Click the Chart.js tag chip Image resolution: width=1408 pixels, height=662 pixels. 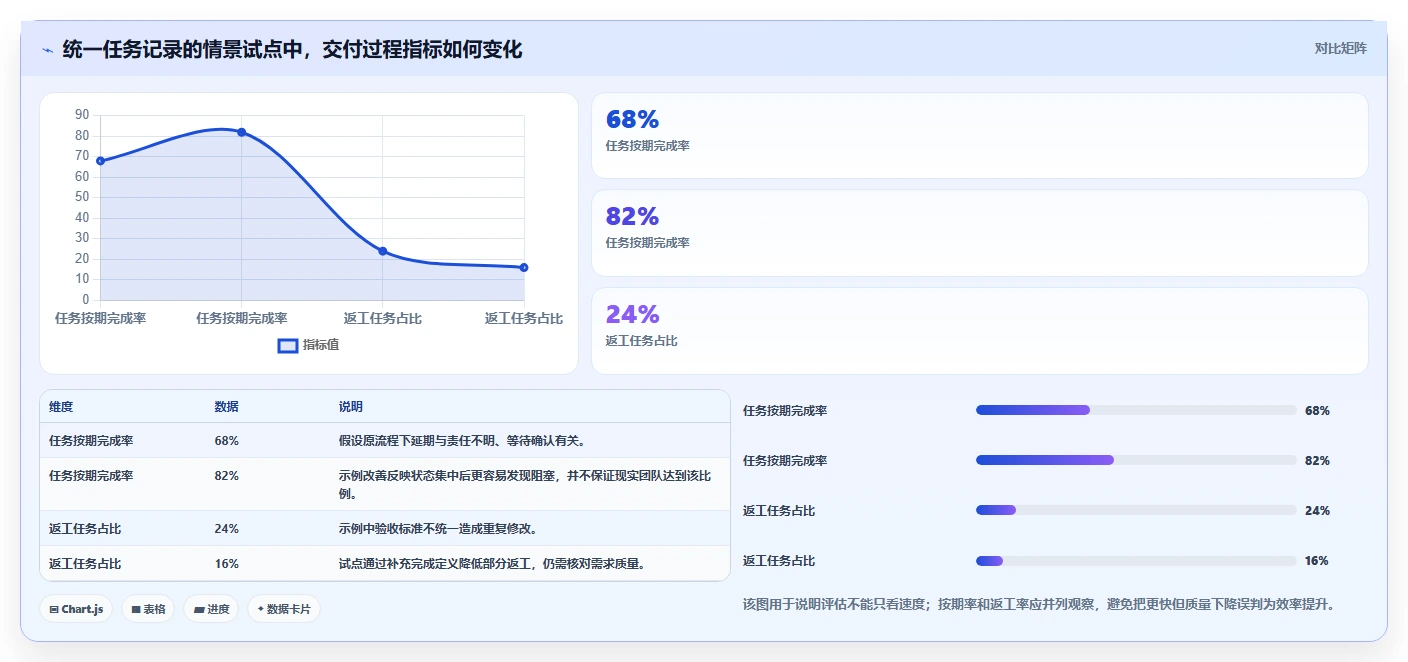pos(76,609)
